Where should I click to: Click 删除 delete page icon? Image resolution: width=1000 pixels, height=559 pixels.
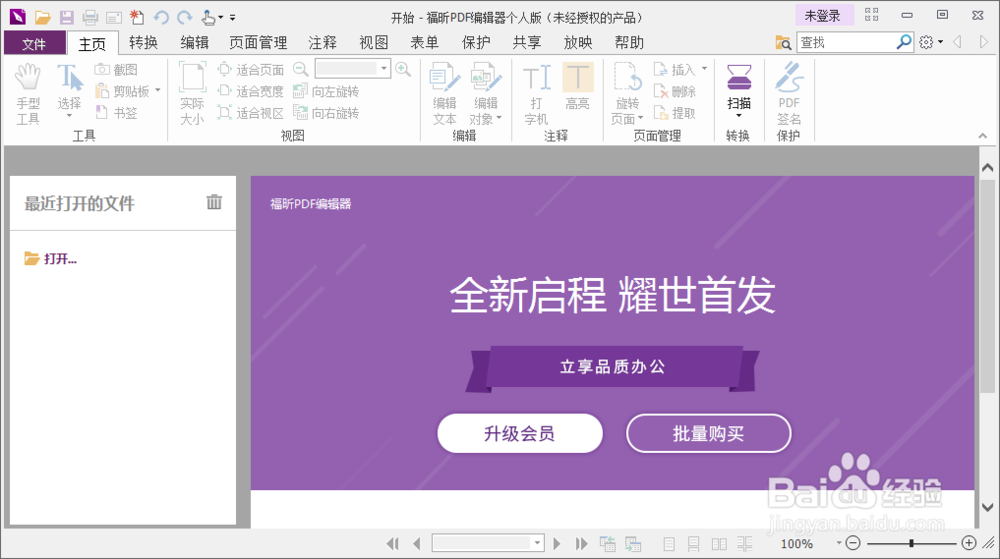[x=675, y=91]
